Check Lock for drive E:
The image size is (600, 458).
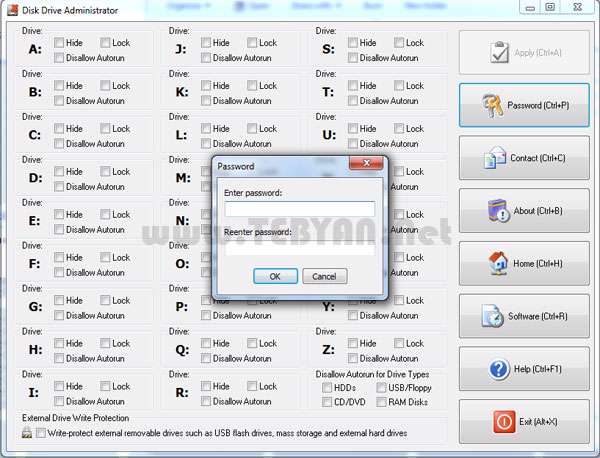[105, 214]
